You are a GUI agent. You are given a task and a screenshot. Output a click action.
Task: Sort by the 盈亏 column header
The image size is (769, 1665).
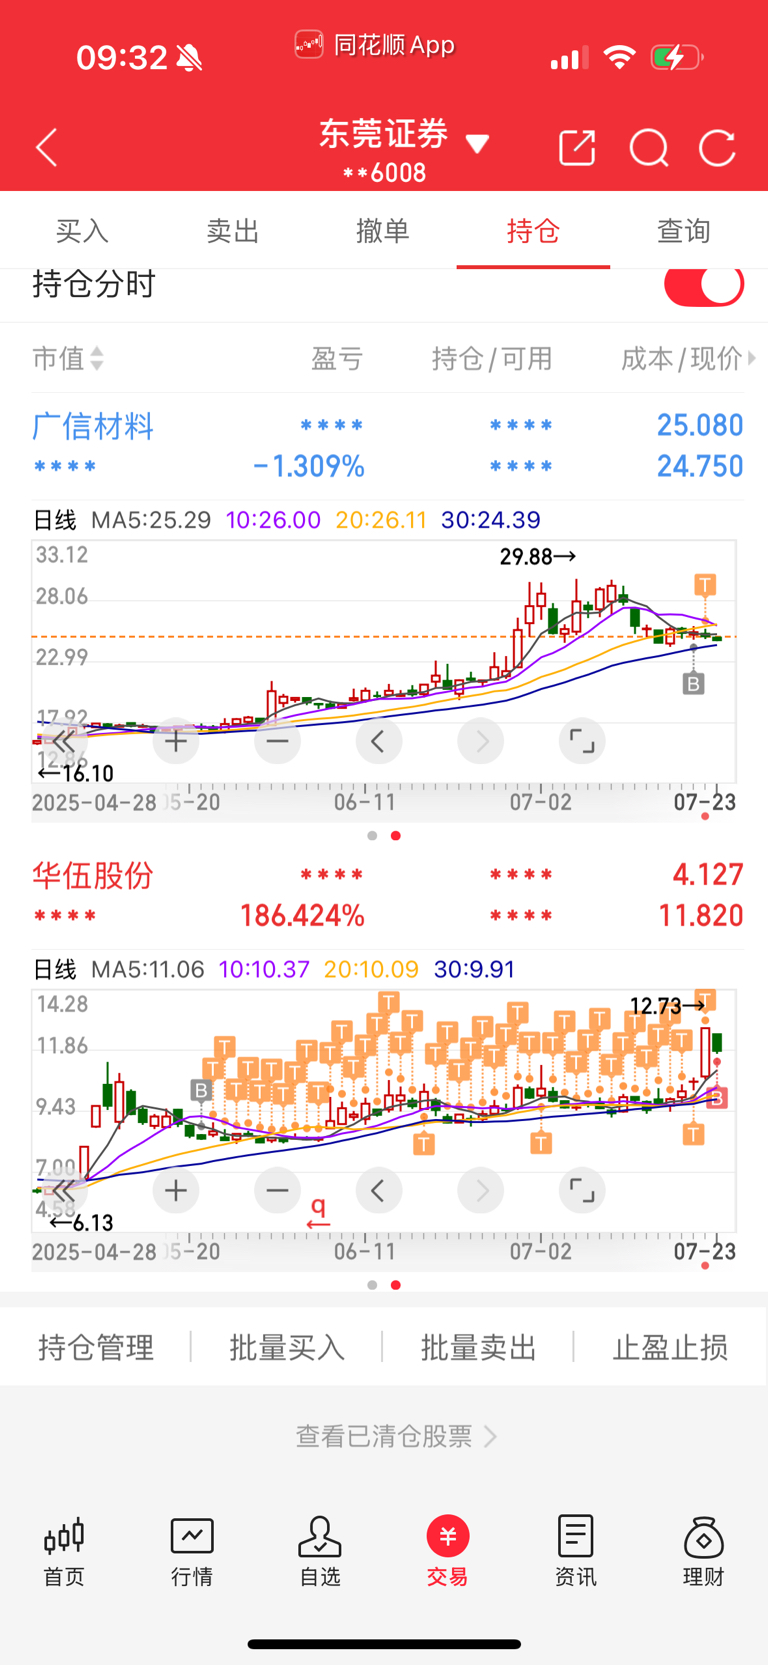pos(337,358)
